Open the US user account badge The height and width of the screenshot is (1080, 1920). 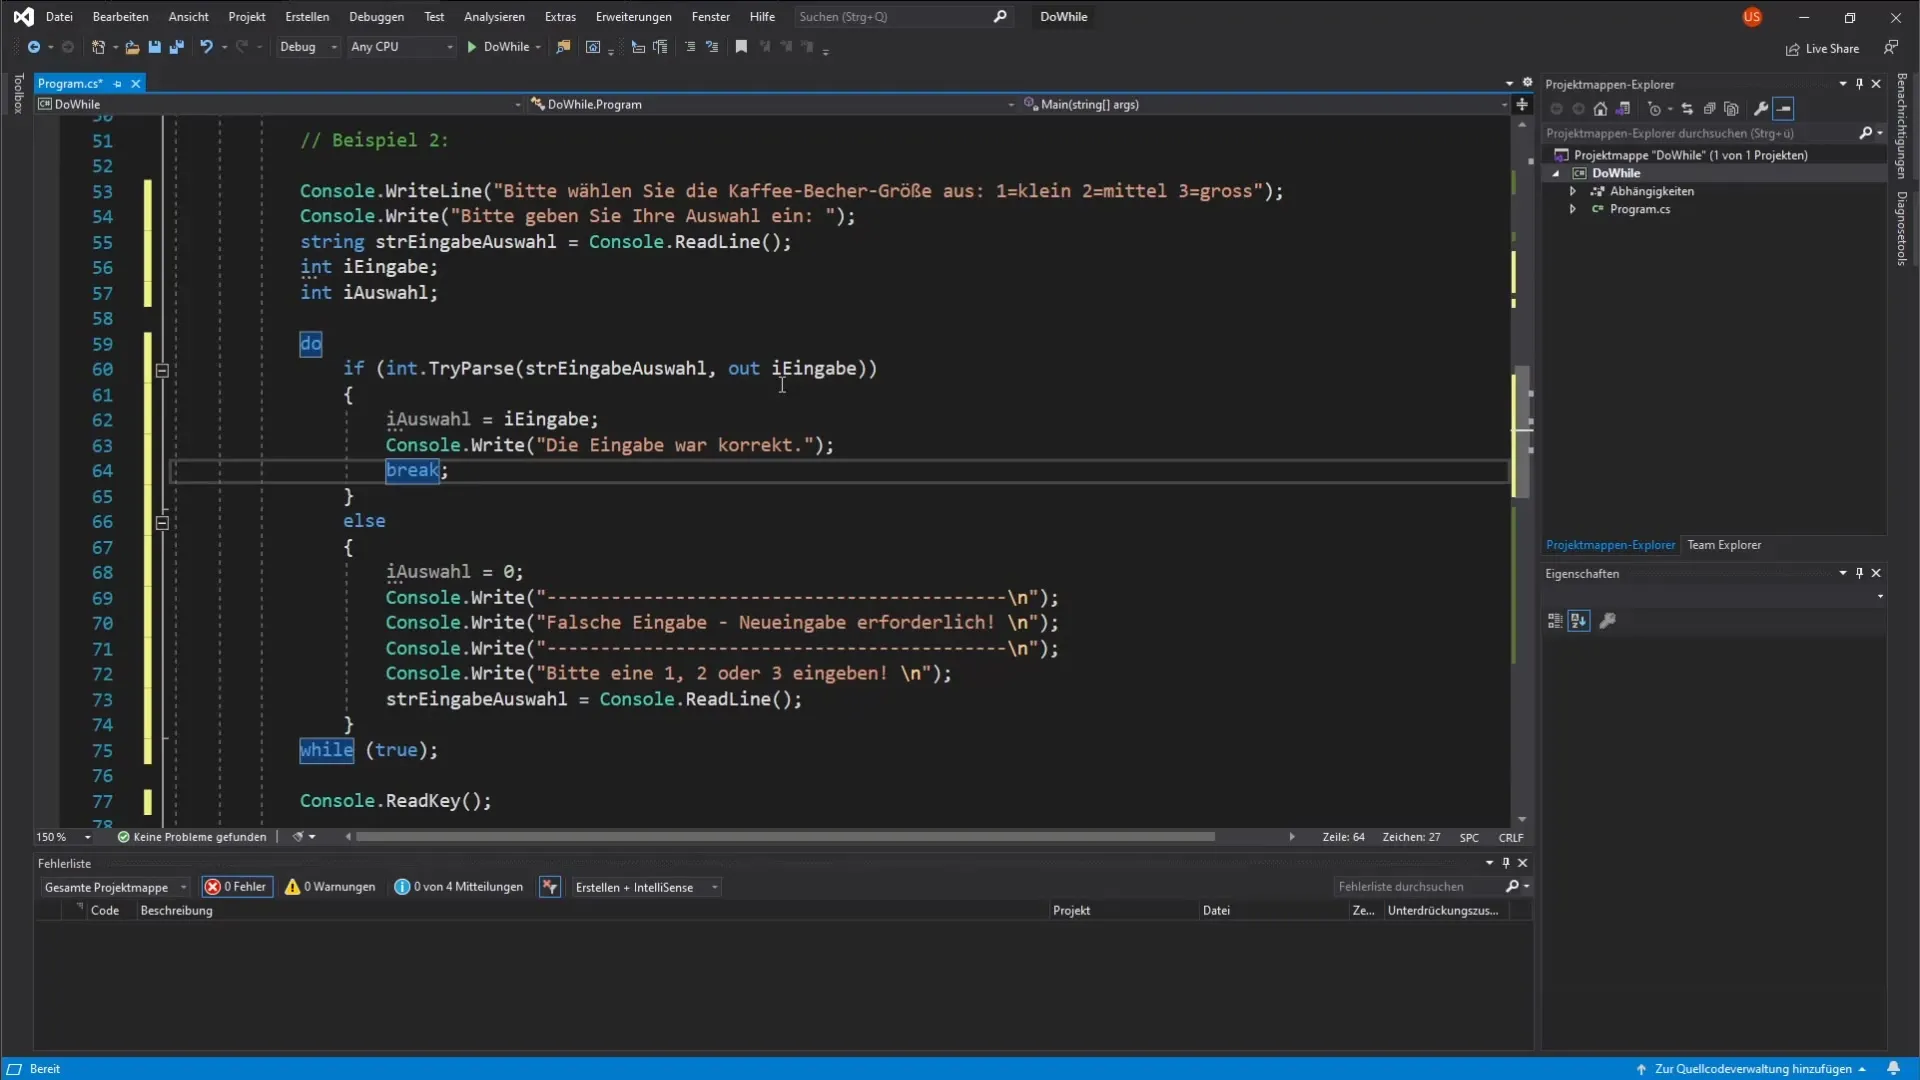click(1752, 17)
